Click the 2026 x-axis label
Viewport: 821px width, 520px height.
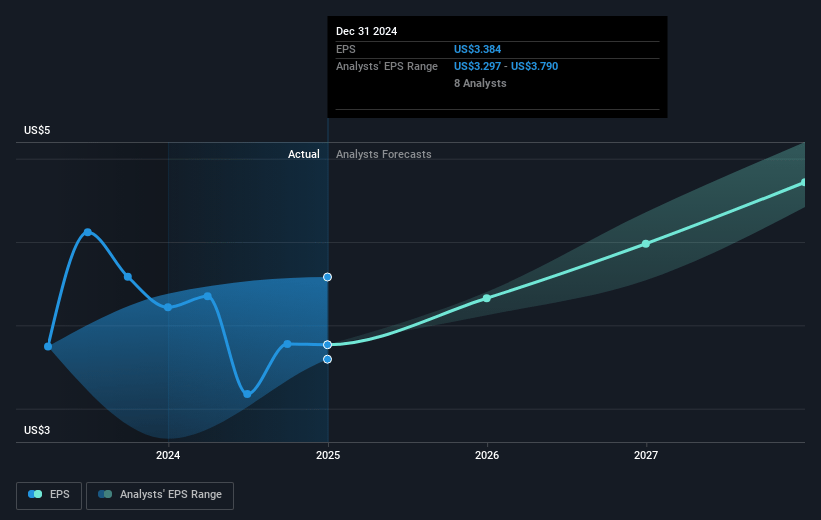pyautogui.click(x=487, y=455)
